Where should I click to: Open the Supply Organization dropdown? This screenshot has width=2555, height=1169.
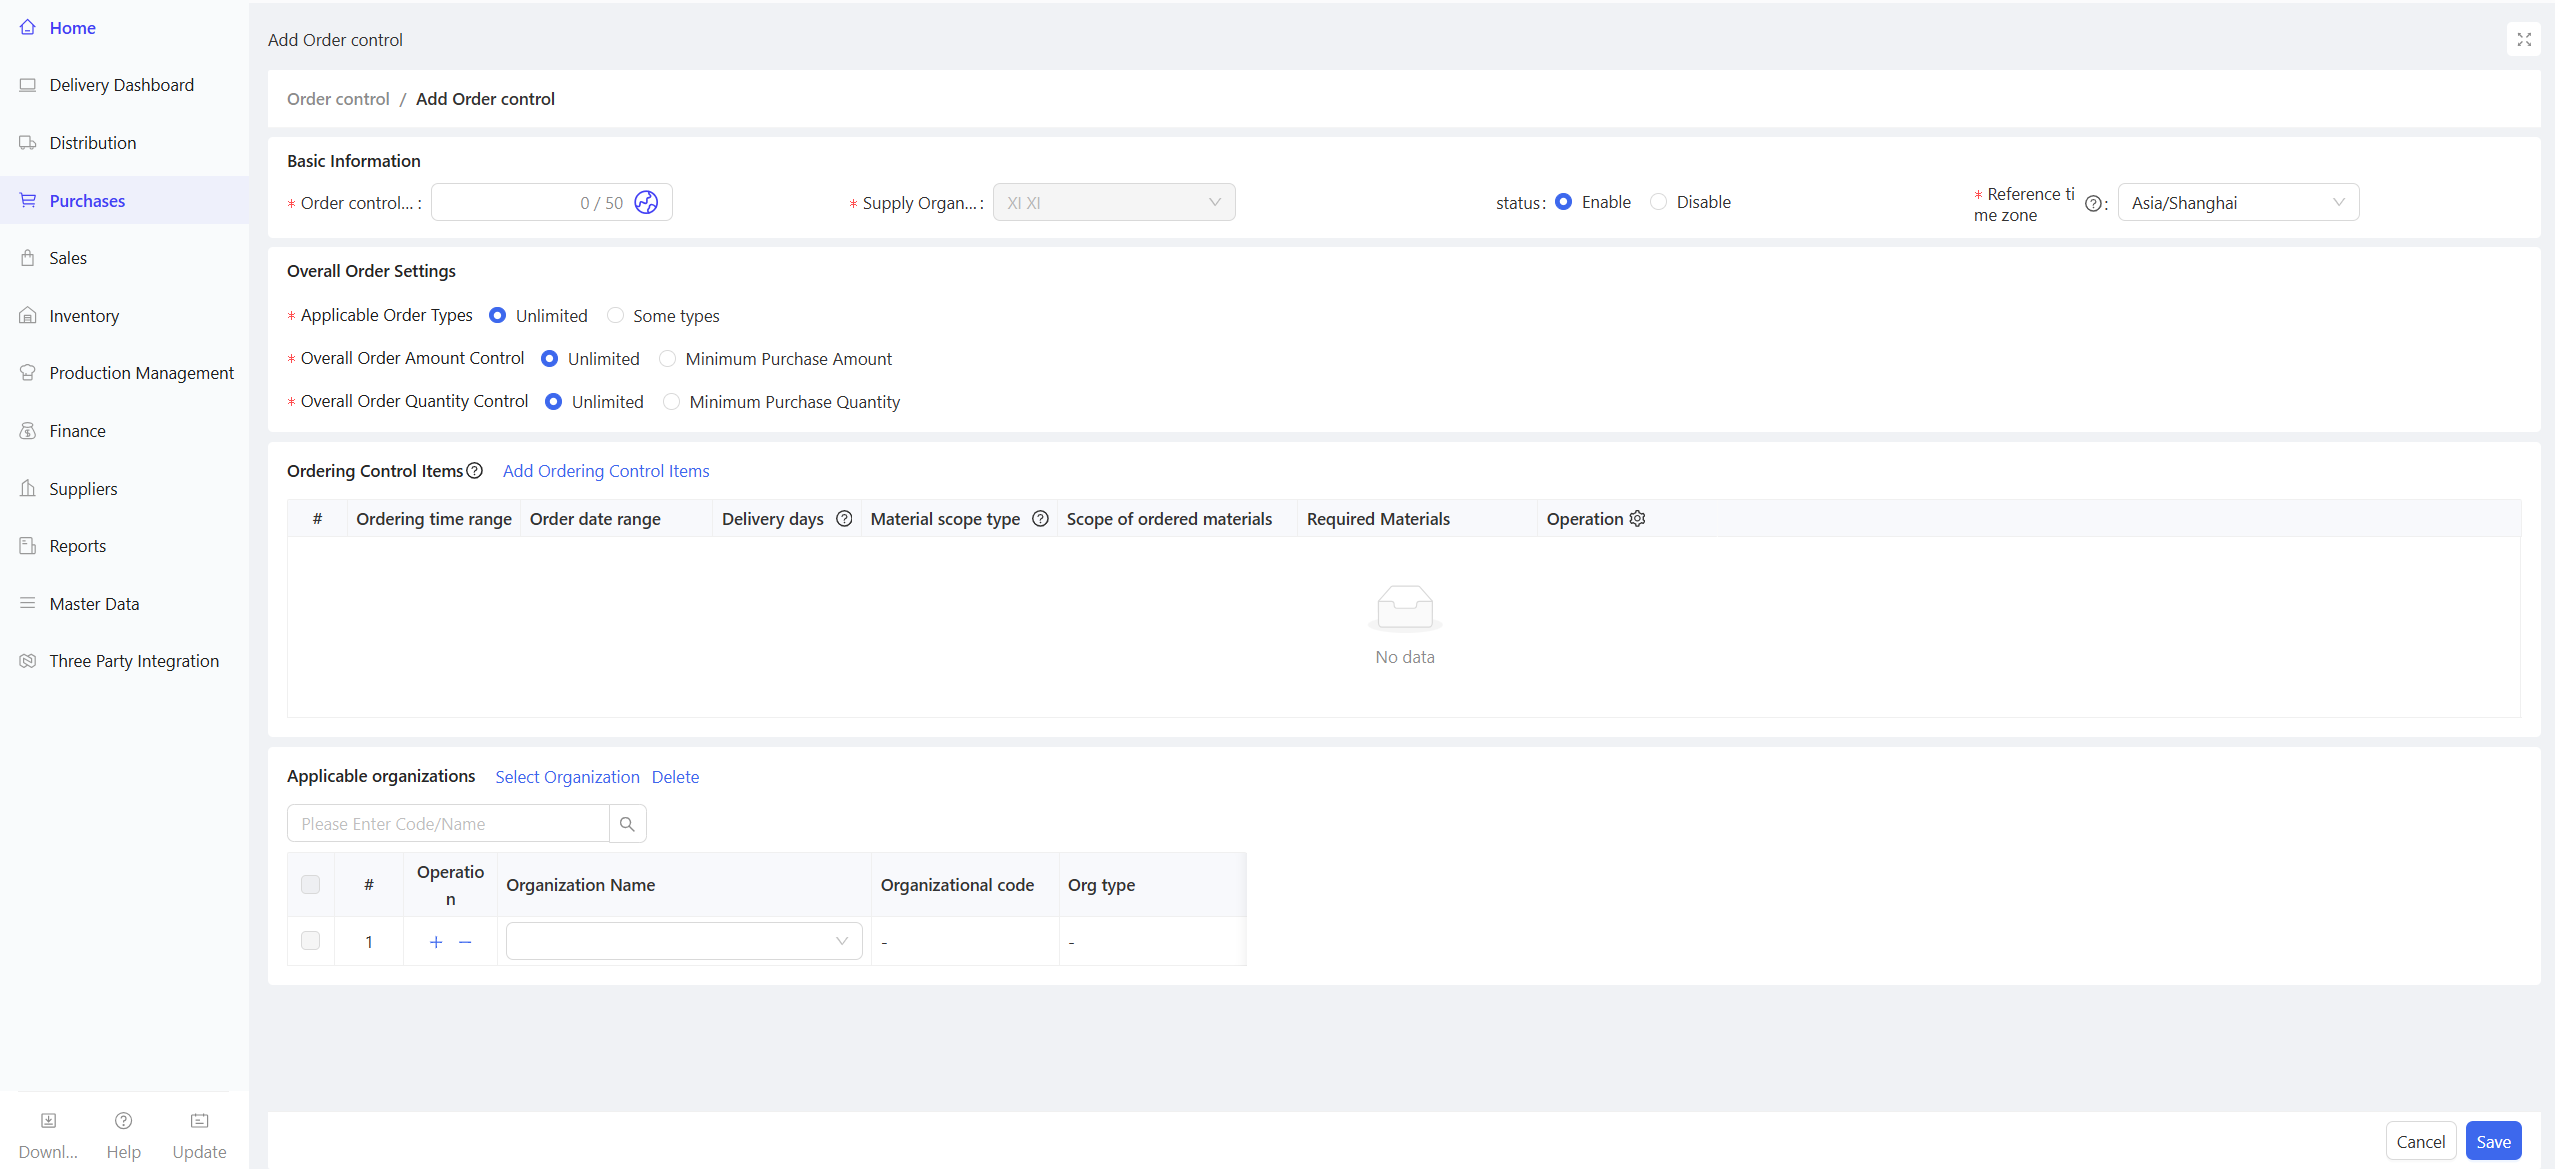(x=1114, y=202)
